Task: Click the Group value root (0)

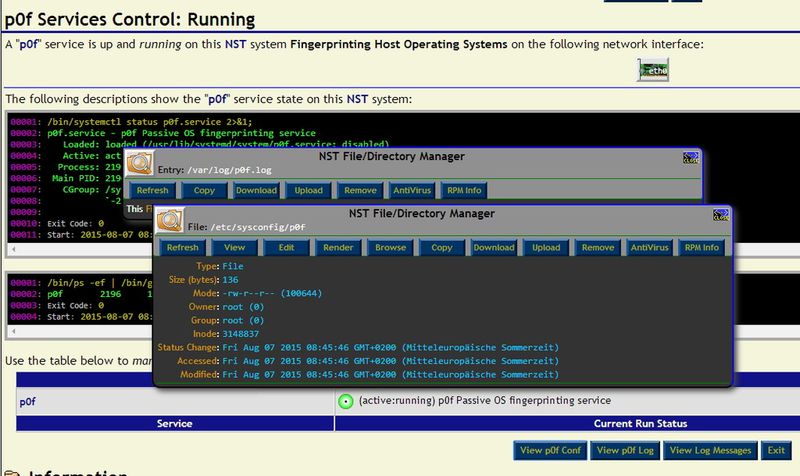Action: click(243, 320)
